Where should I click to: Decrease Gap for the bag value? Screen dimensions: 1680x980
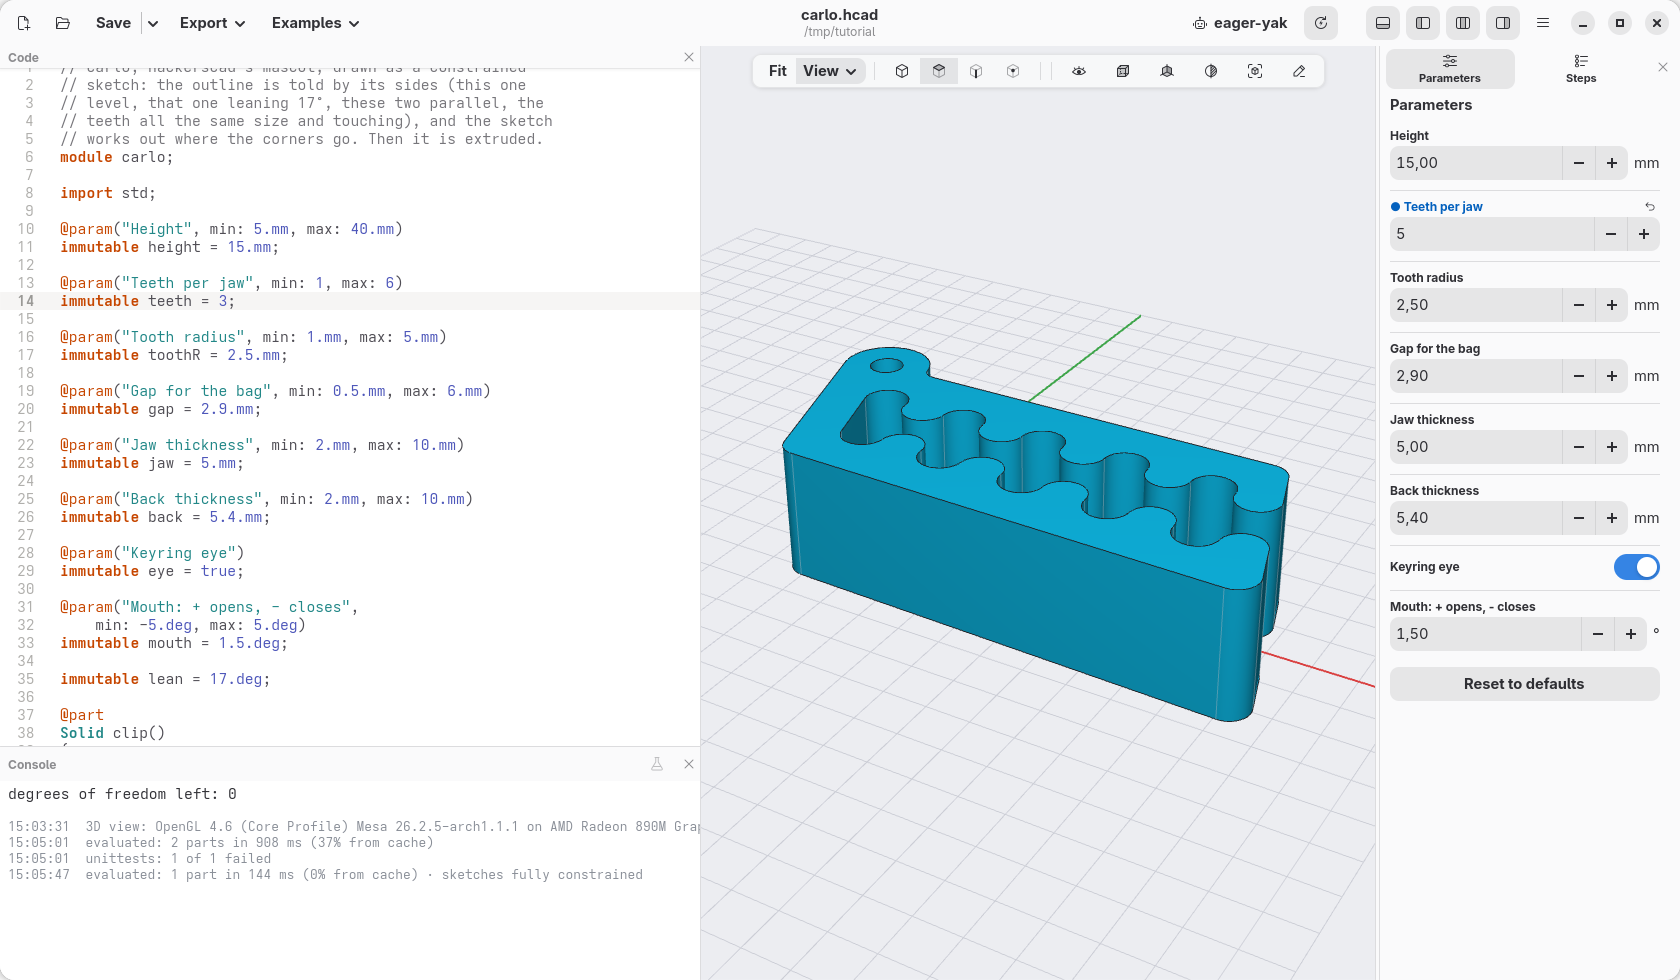pos(1579,376)
